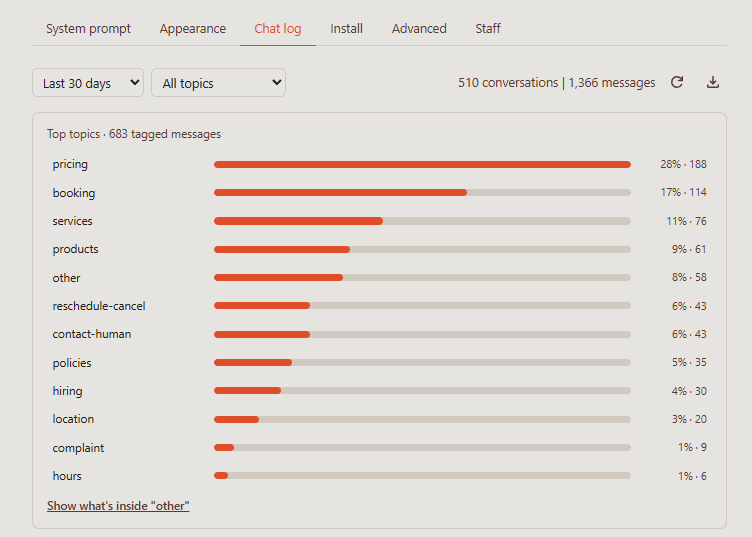Click the pricing topic bar
752x537 pixels.
point(422,164)
